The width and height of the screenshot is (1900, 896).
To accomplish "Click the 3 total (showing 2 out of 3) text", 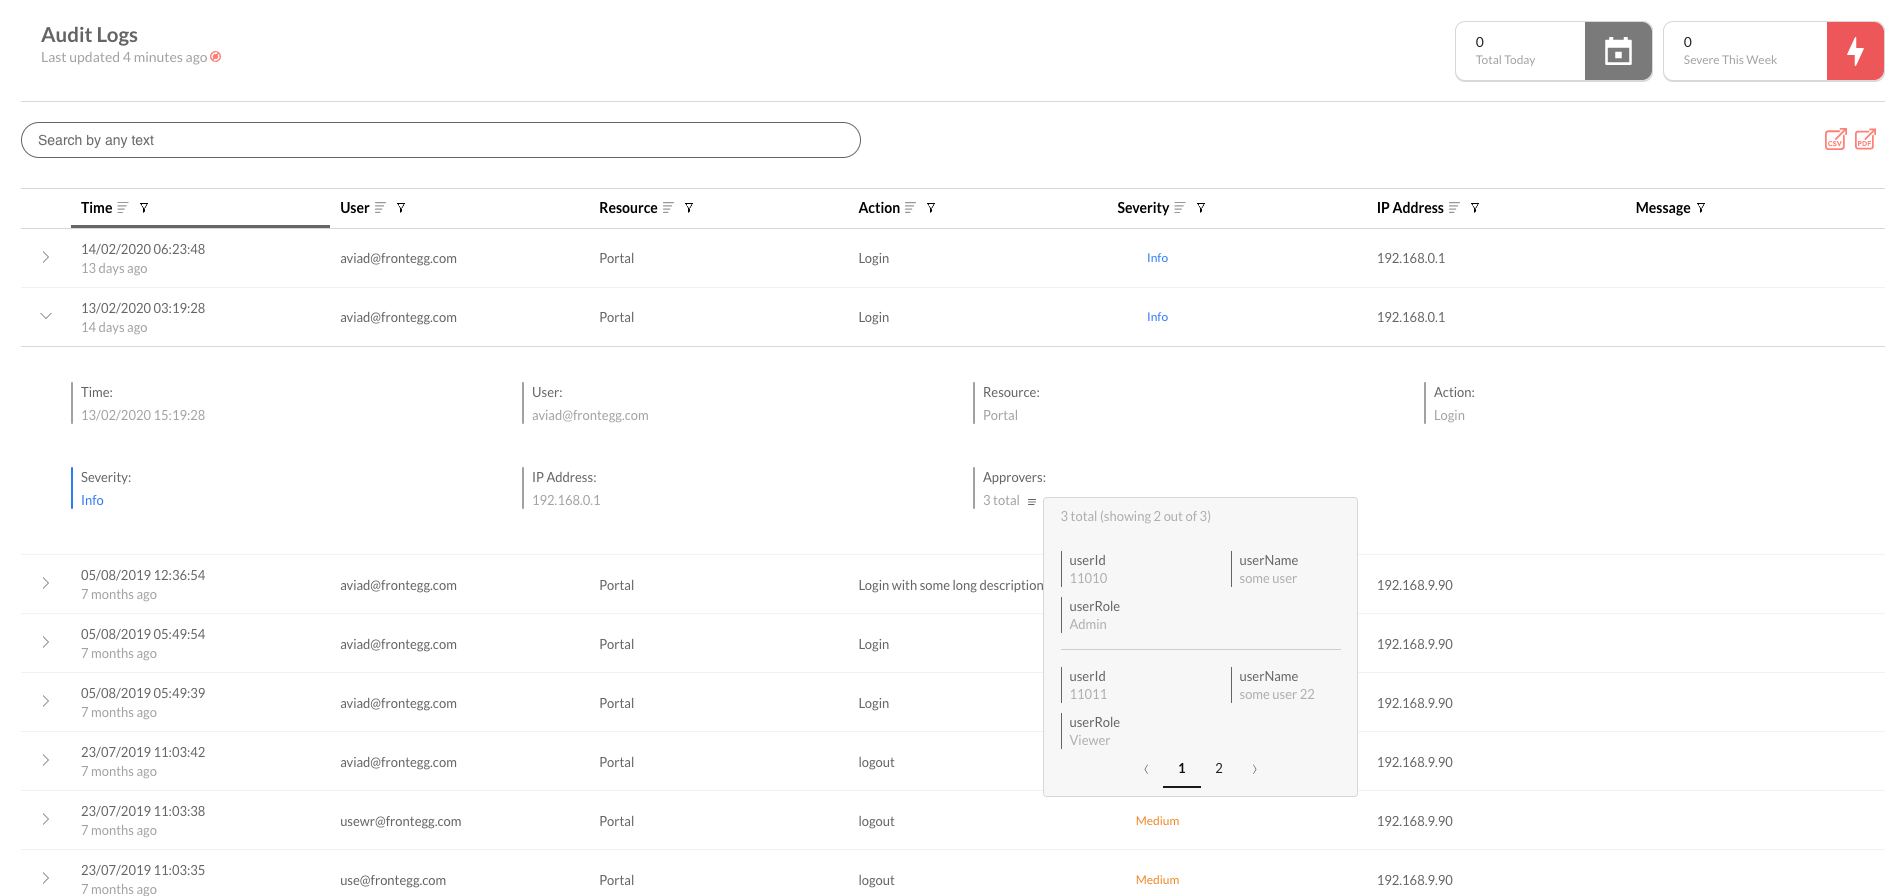I will (x=1135, y=517).
